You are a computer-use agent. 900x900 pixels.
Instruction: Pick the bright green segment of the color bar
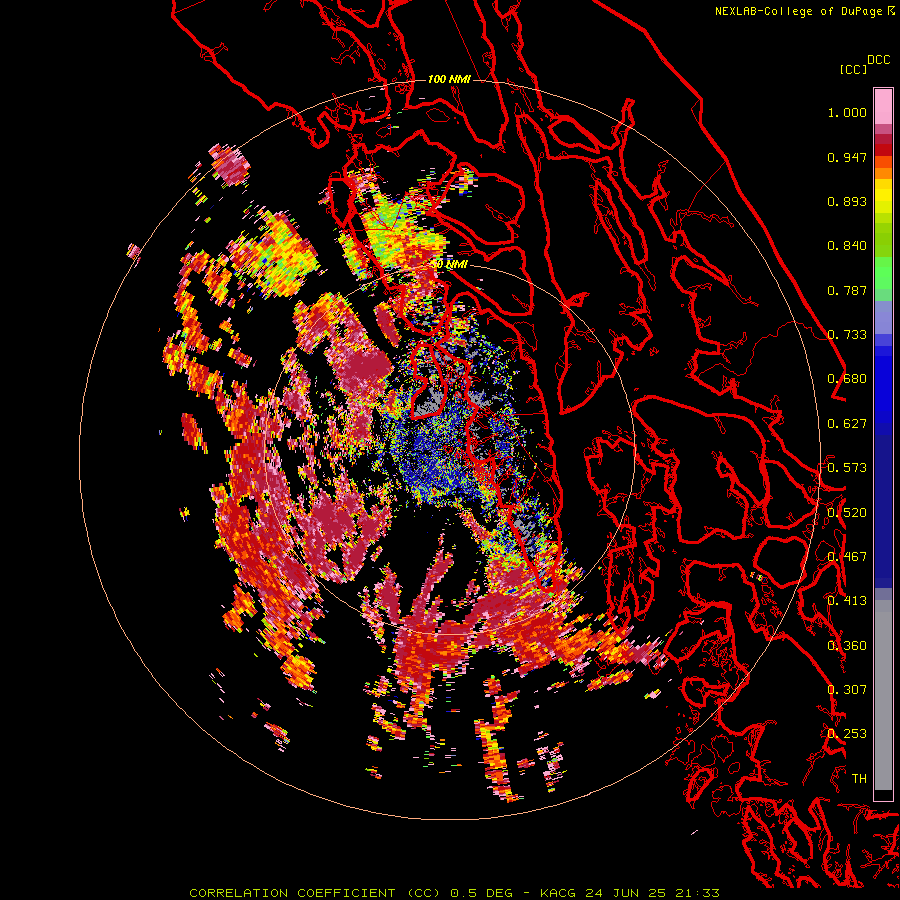tap(883, 273)
